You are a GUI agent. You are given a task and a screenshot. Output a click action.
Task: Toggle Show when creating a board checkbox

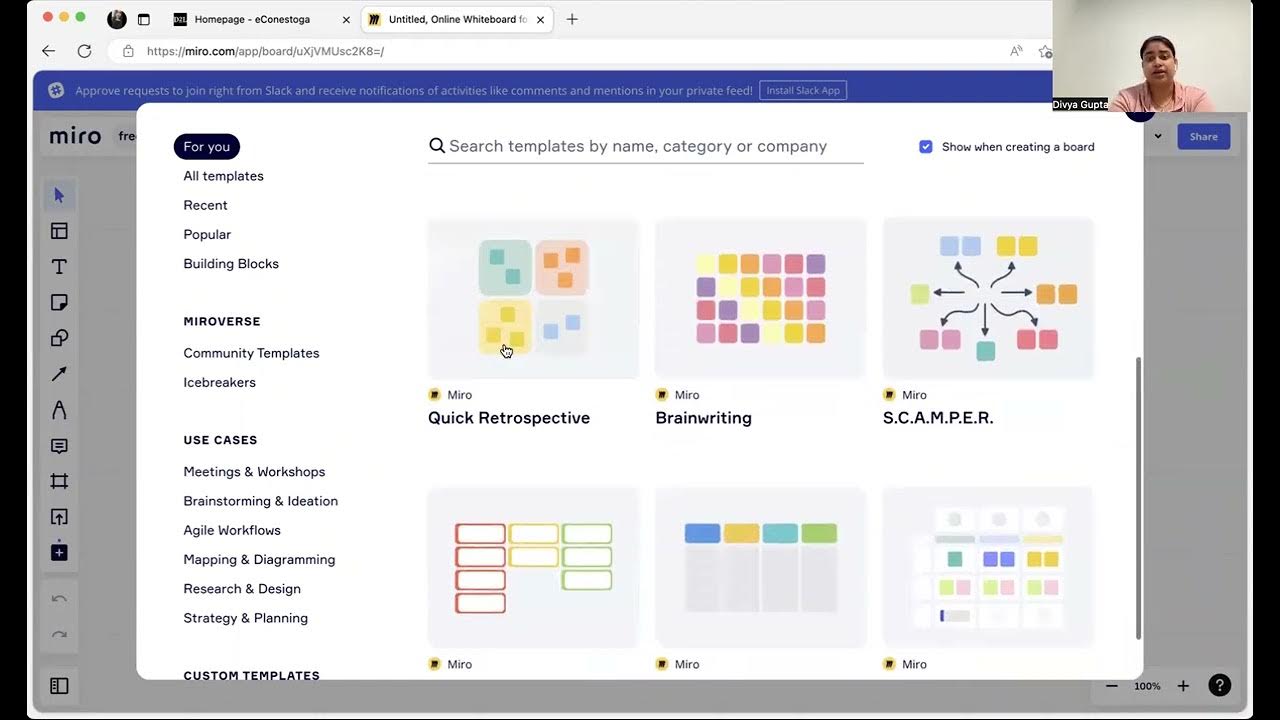(926, 147)
